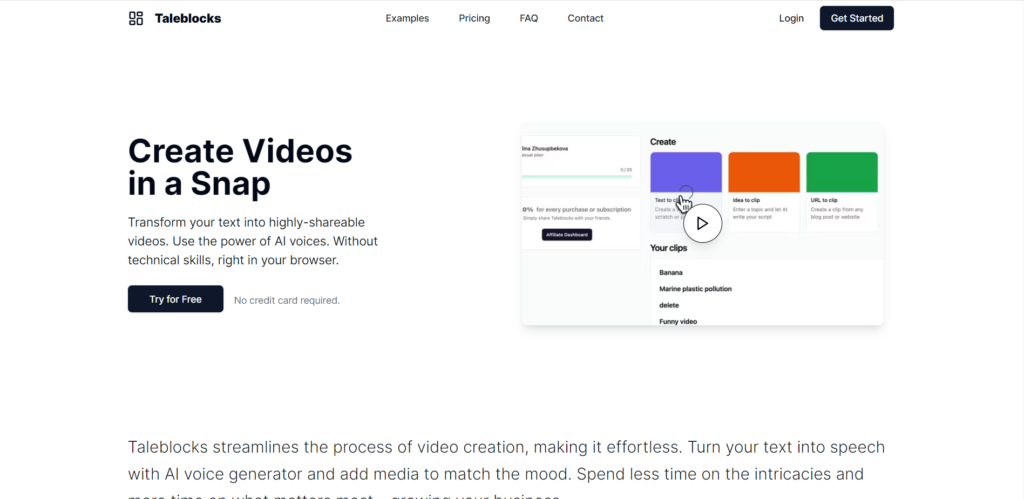
Task: Click the Try for Free button
Action: click(x=176, y=299)
